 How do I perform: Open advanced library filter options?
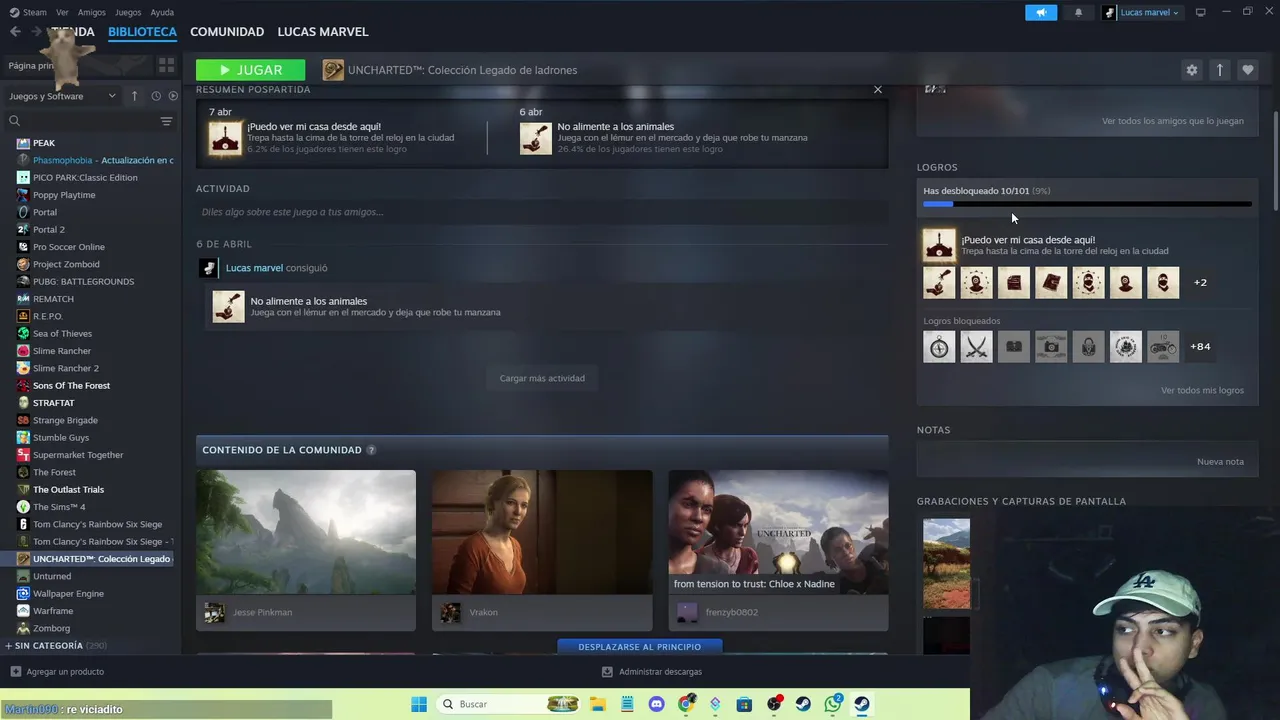click(166, 121)
